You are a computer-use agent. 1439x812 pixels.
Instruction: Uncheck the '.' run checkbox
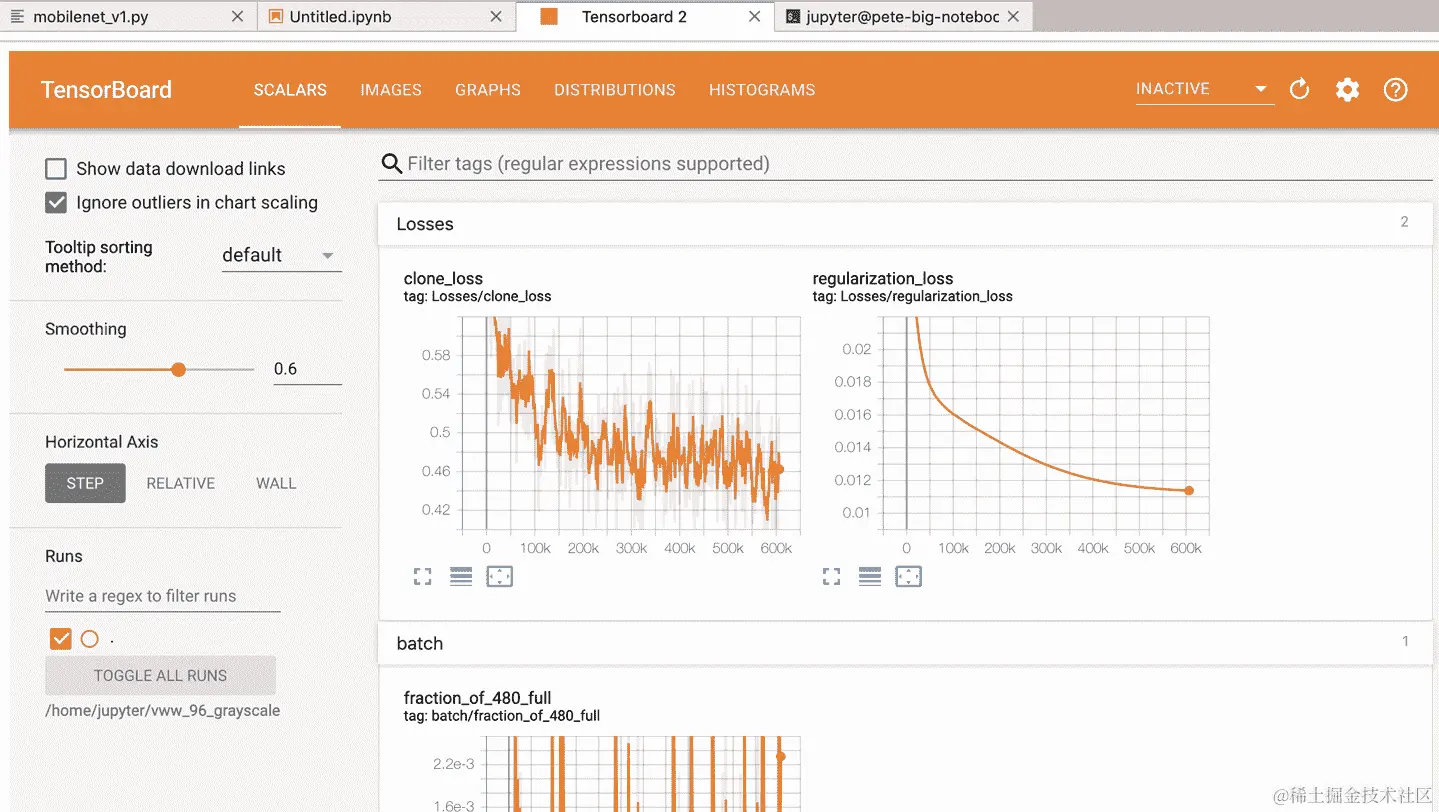coord(61,639)
